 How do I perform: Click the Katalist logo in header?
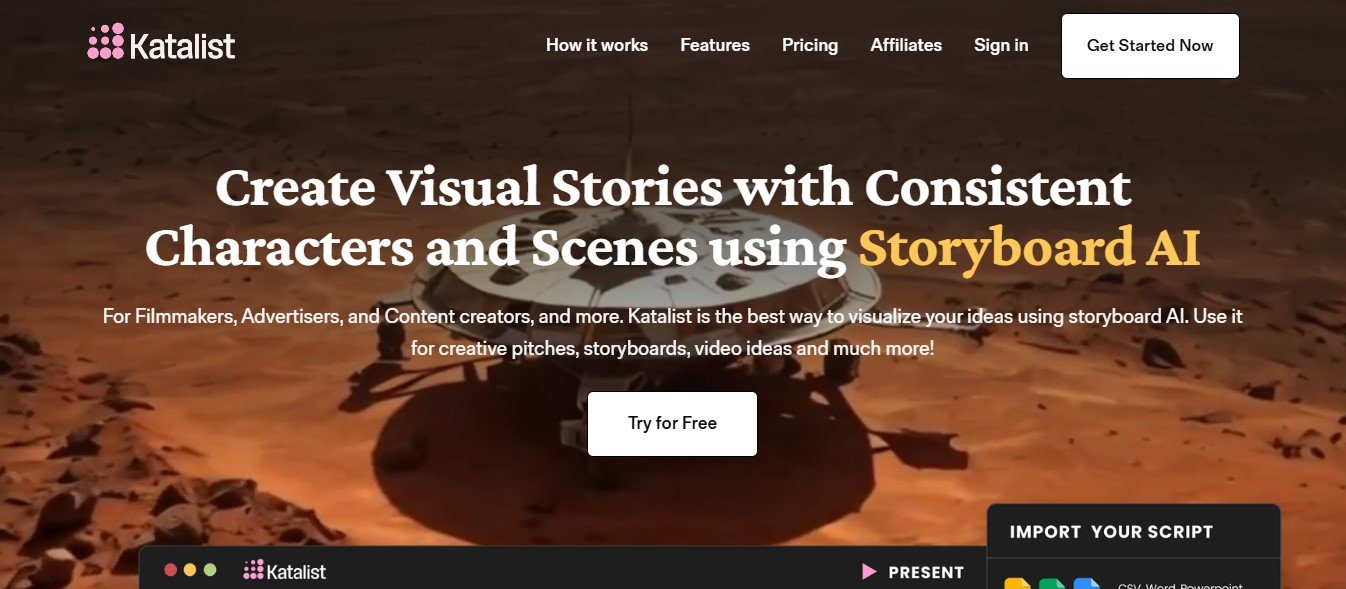pos(161,43)
